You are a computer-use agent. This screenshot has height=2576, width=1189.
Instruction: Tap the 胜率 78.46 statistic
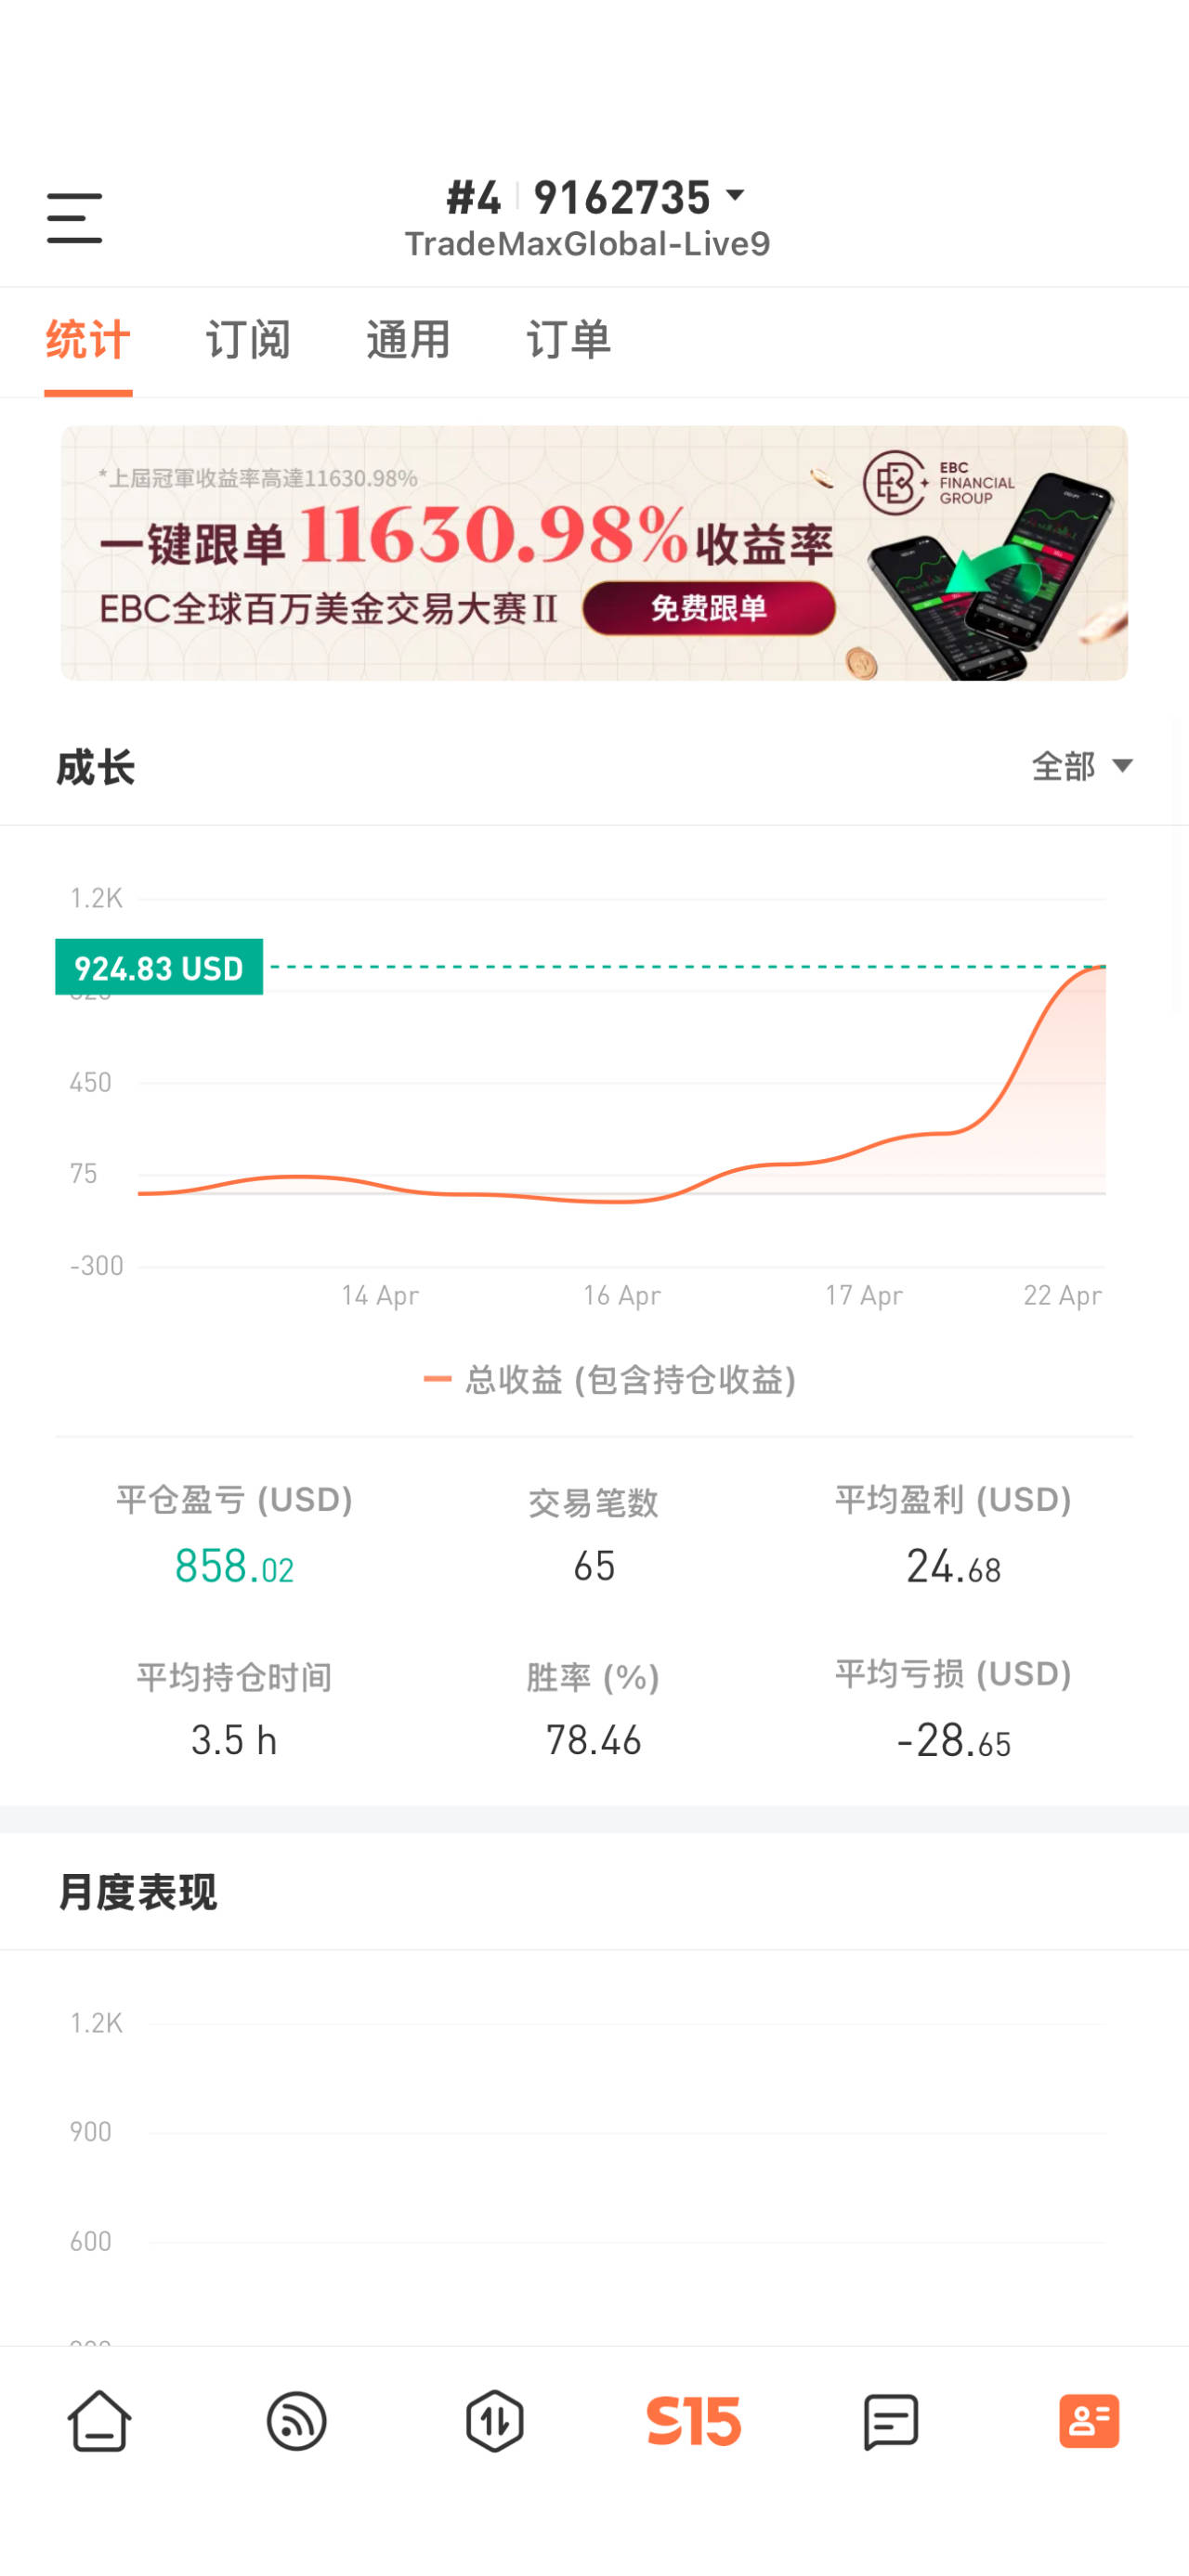[593, 1739]
